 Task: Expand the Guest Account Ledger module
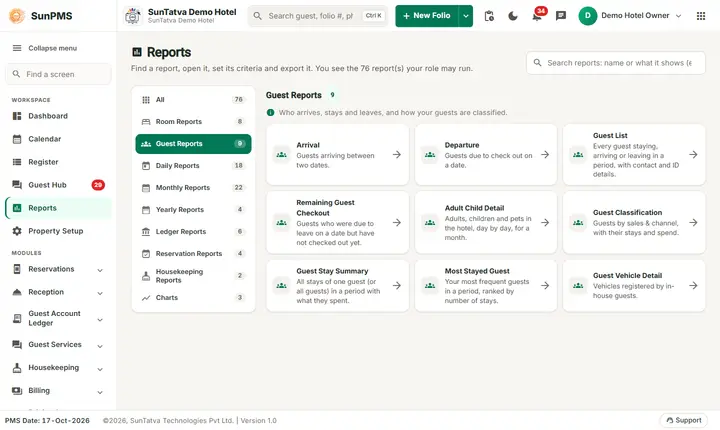click(58, 318)
